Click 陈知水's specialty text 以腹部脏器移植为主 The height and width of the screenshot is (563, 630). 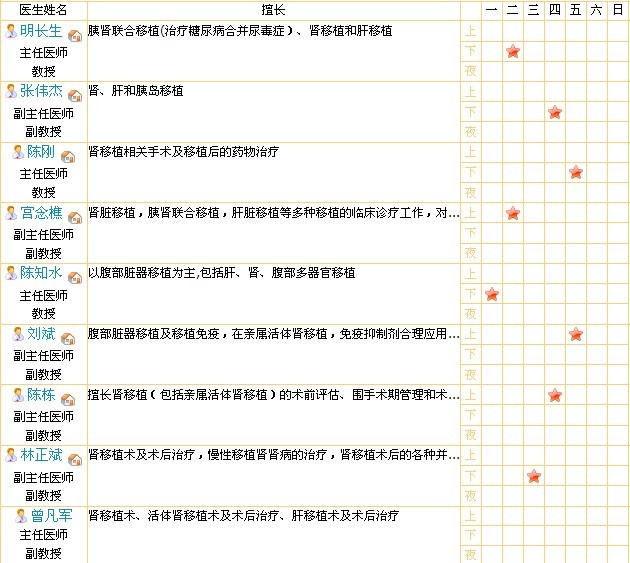(222, 273)
